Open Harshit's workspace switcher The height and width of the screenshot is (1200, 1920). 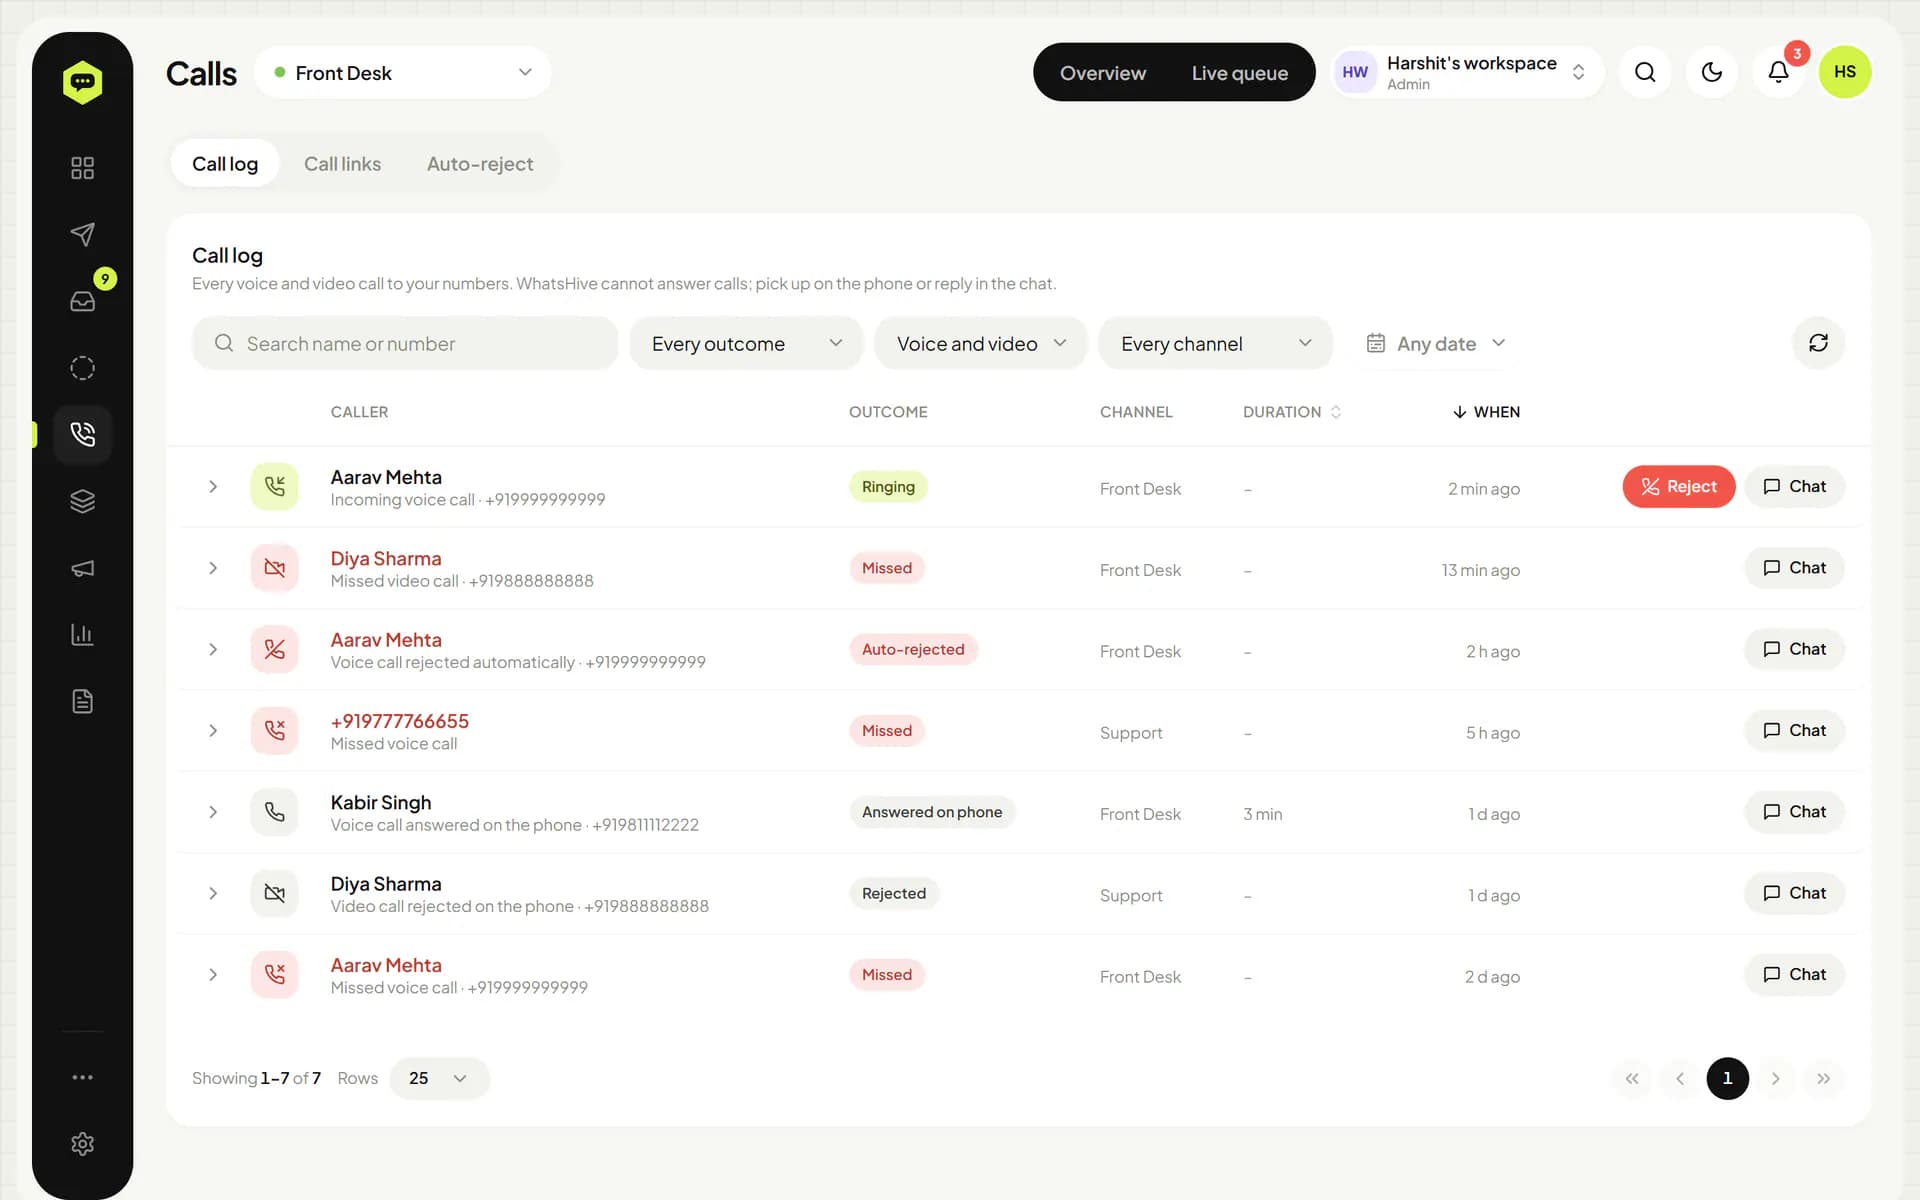tap(1468, 72)
